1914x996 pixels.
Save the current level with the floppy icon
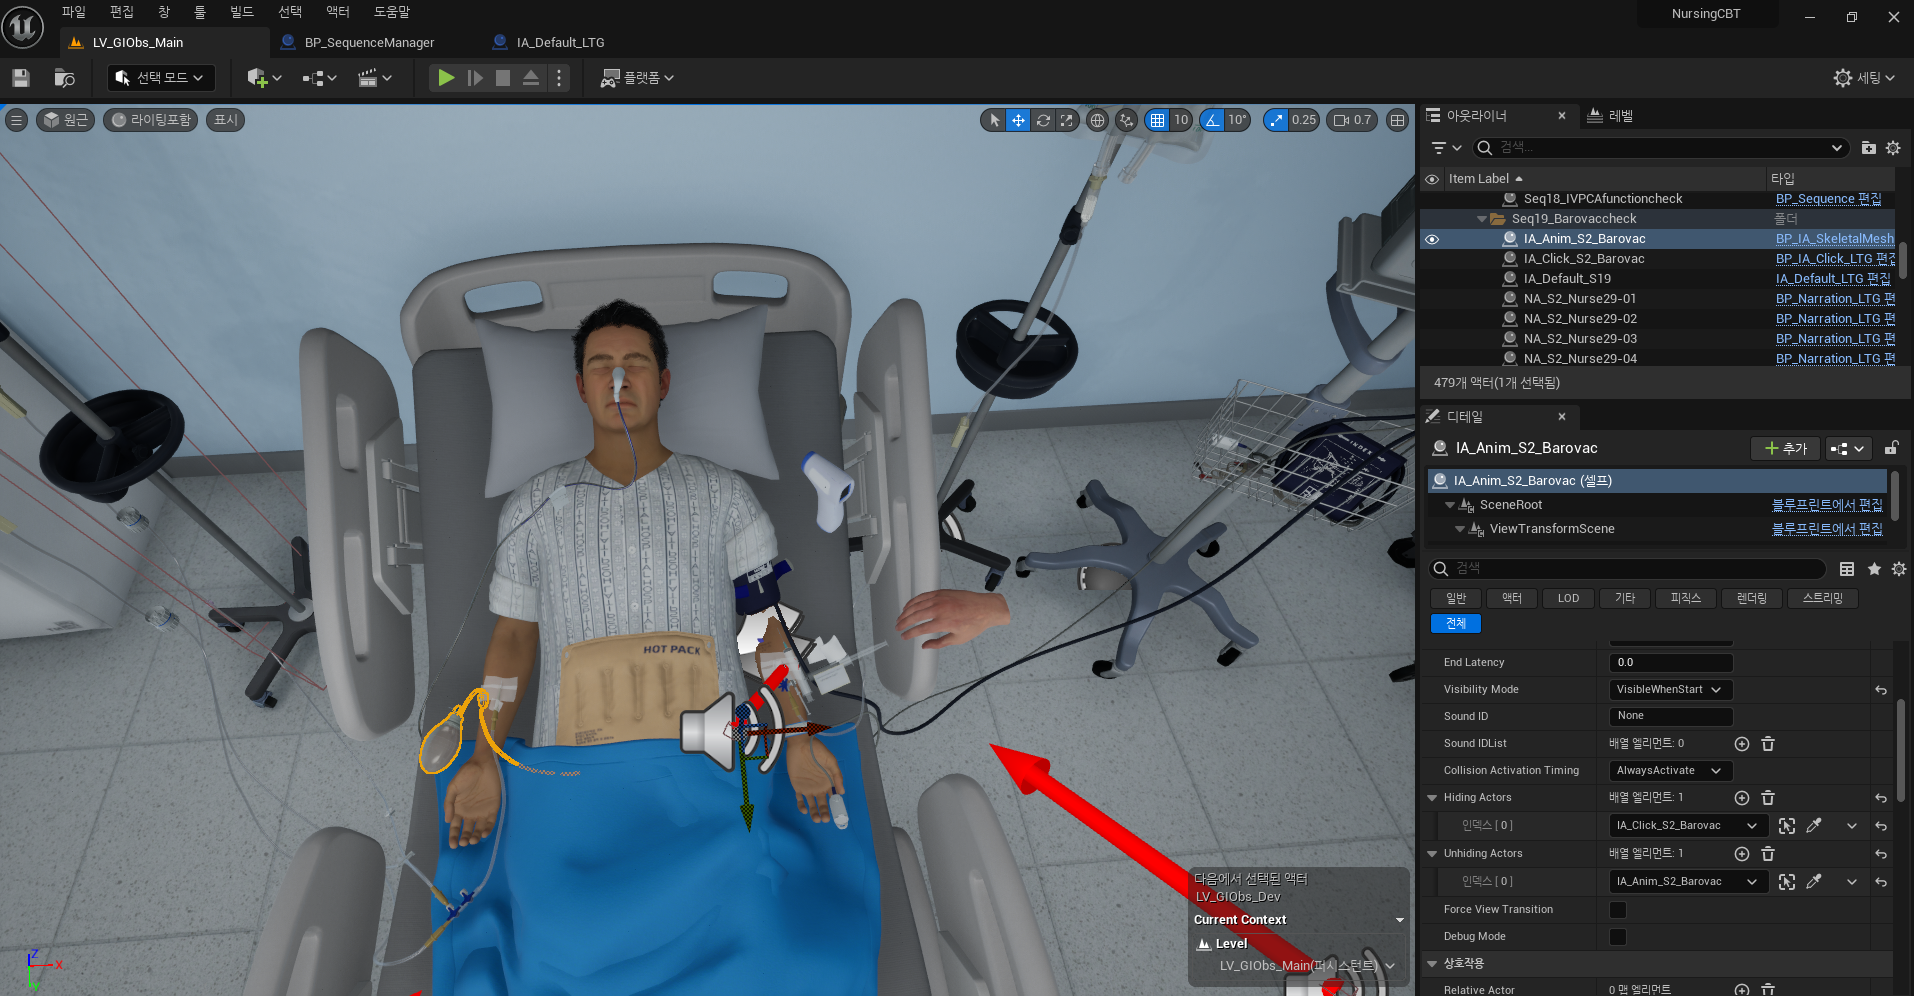point(21,78)
